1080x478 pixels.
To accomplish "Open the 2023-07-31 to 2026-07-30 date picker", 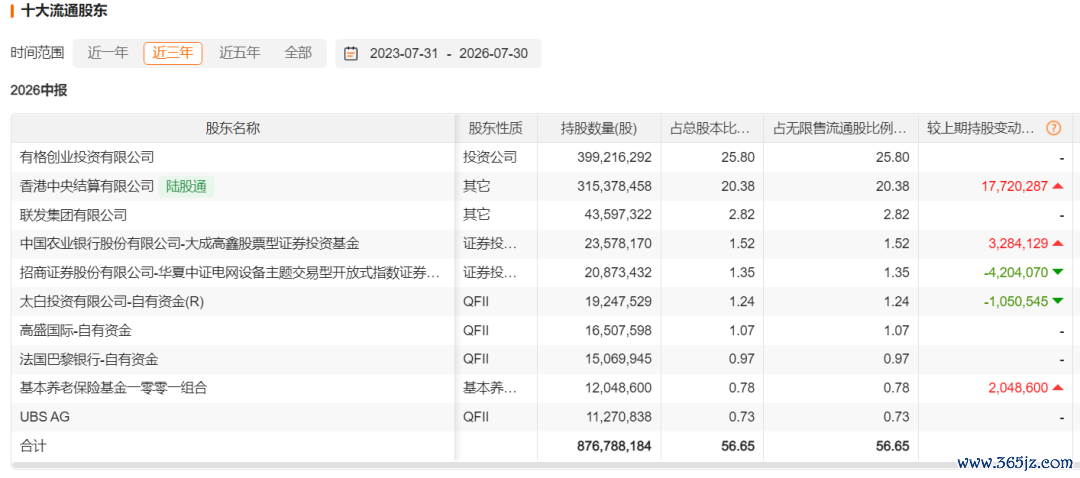I will (438, 53).
